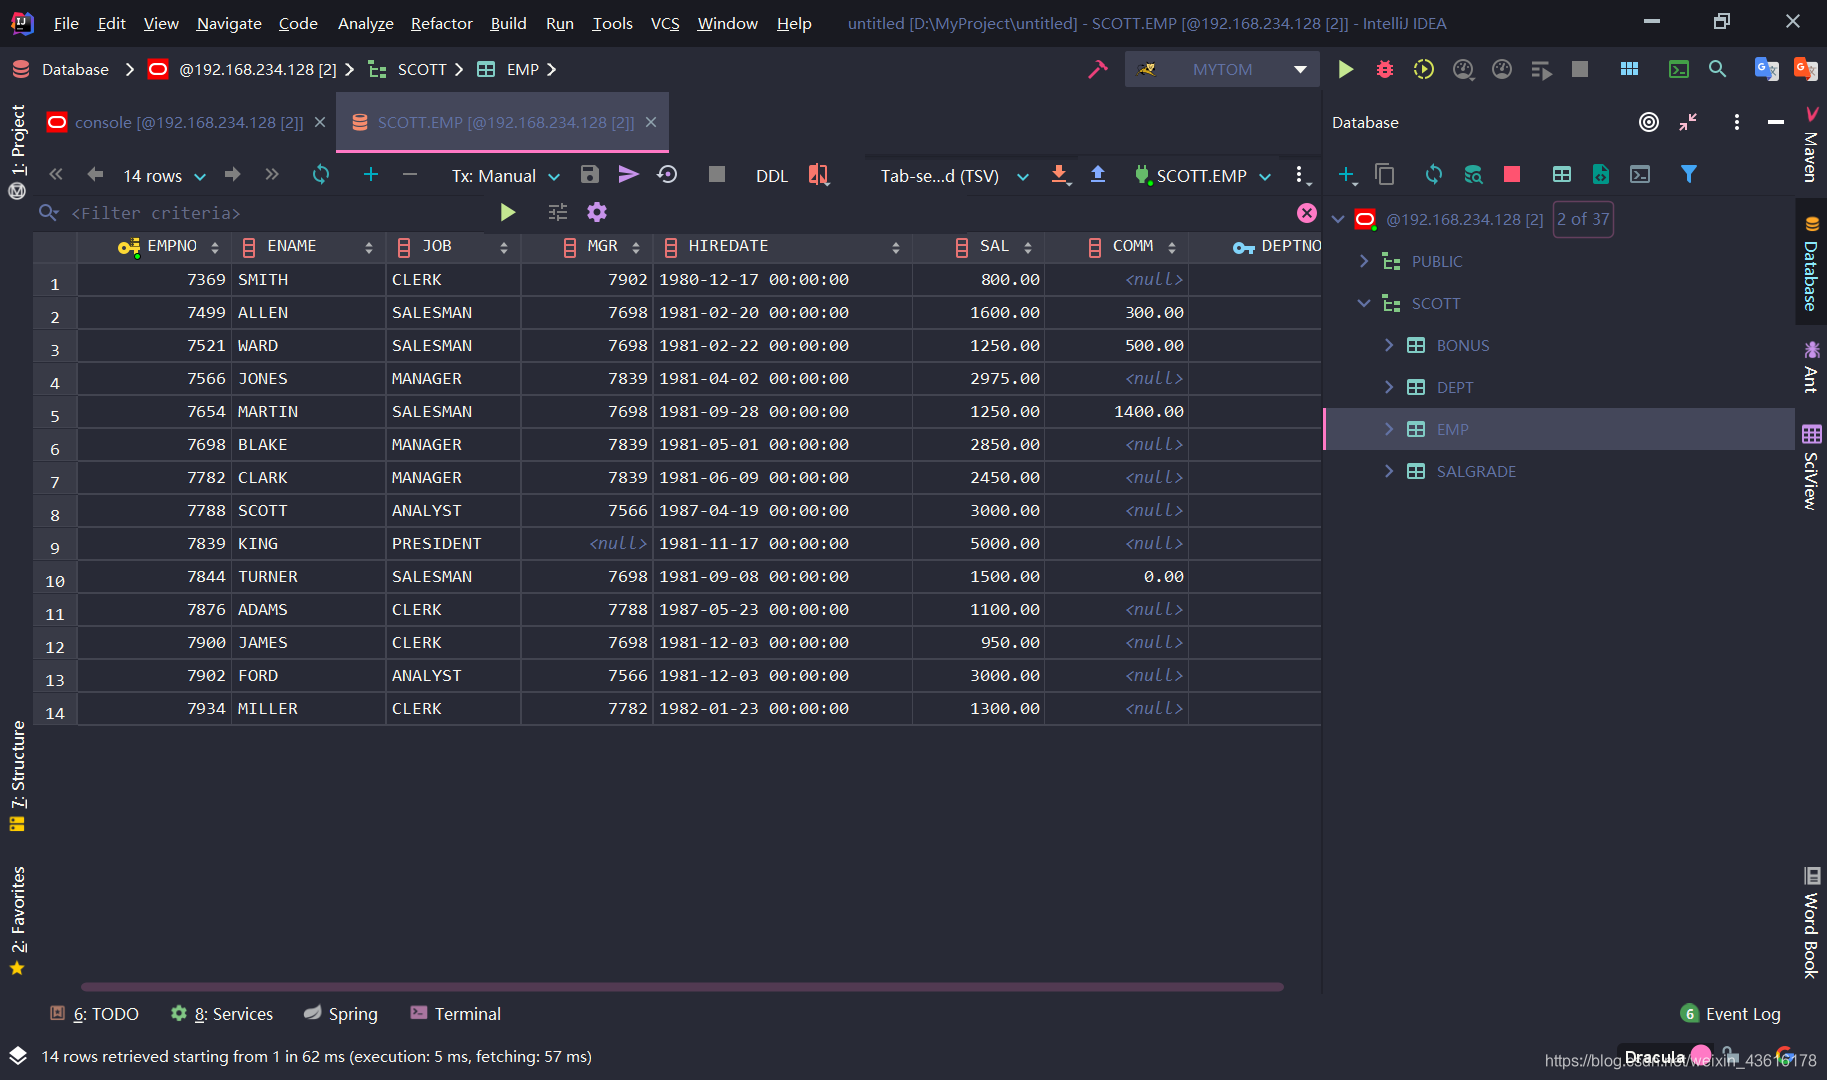The height and width of the screenshot is (1080, 1827).
Task: Click the PRESIDENT job cell
Action: click(x=453, y=544)
